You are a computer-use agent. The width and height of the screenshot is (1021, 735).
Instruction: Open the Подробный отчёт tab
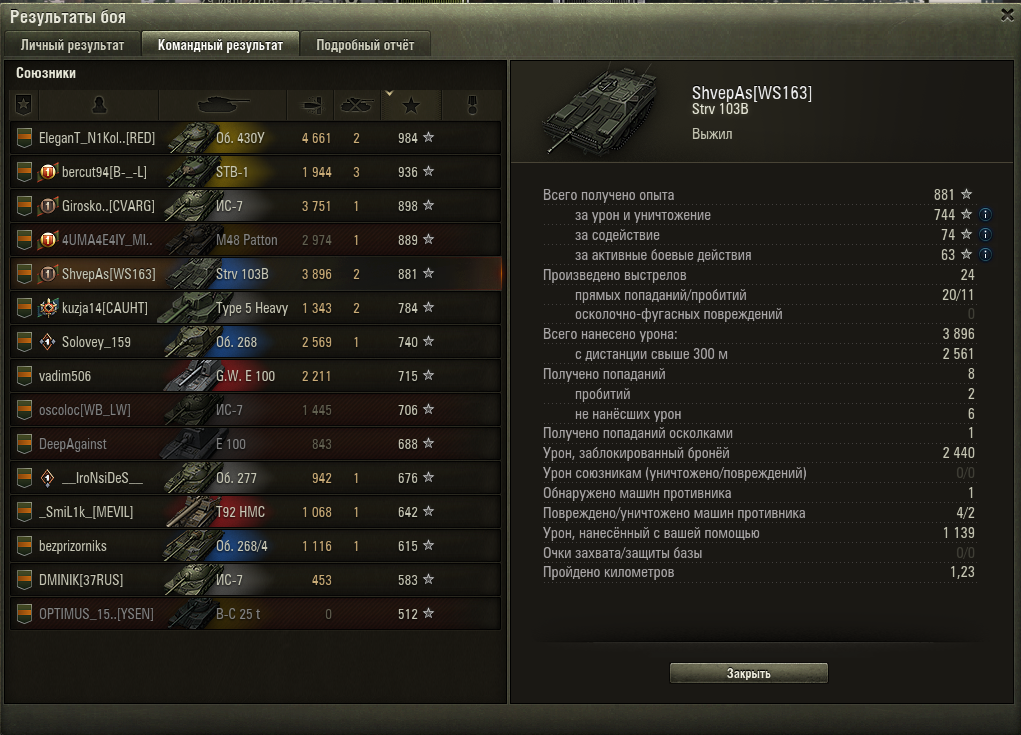click(365, 45)
